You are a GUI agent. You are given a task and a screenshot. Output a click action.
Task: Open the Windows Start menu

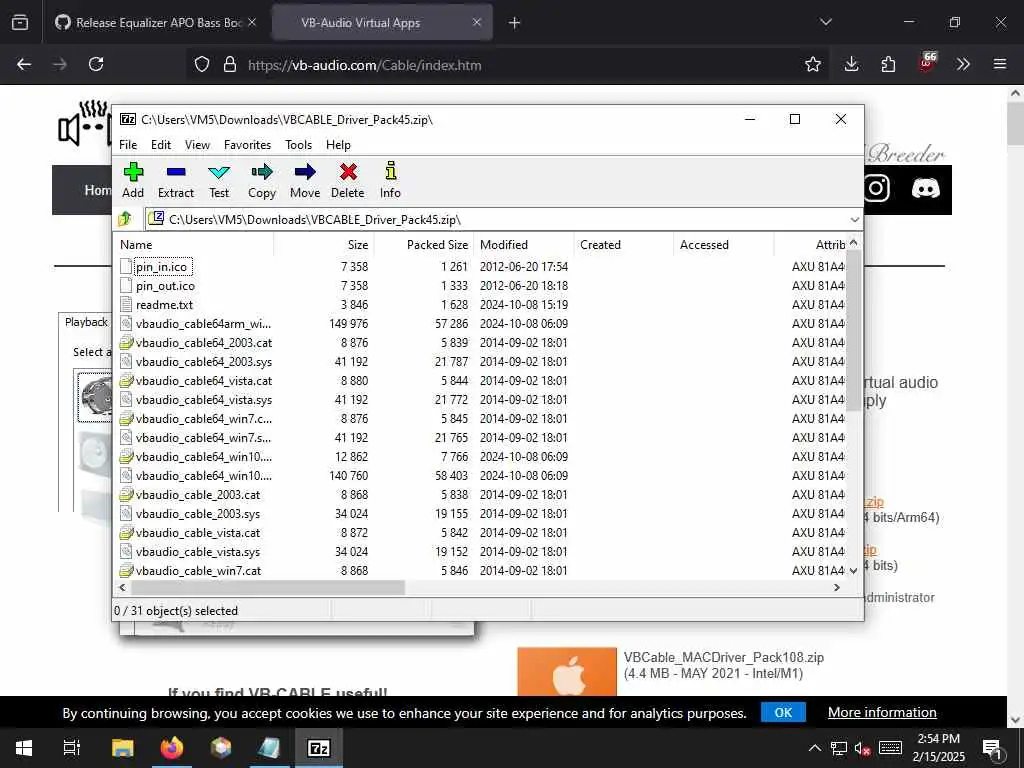[24, 748]
